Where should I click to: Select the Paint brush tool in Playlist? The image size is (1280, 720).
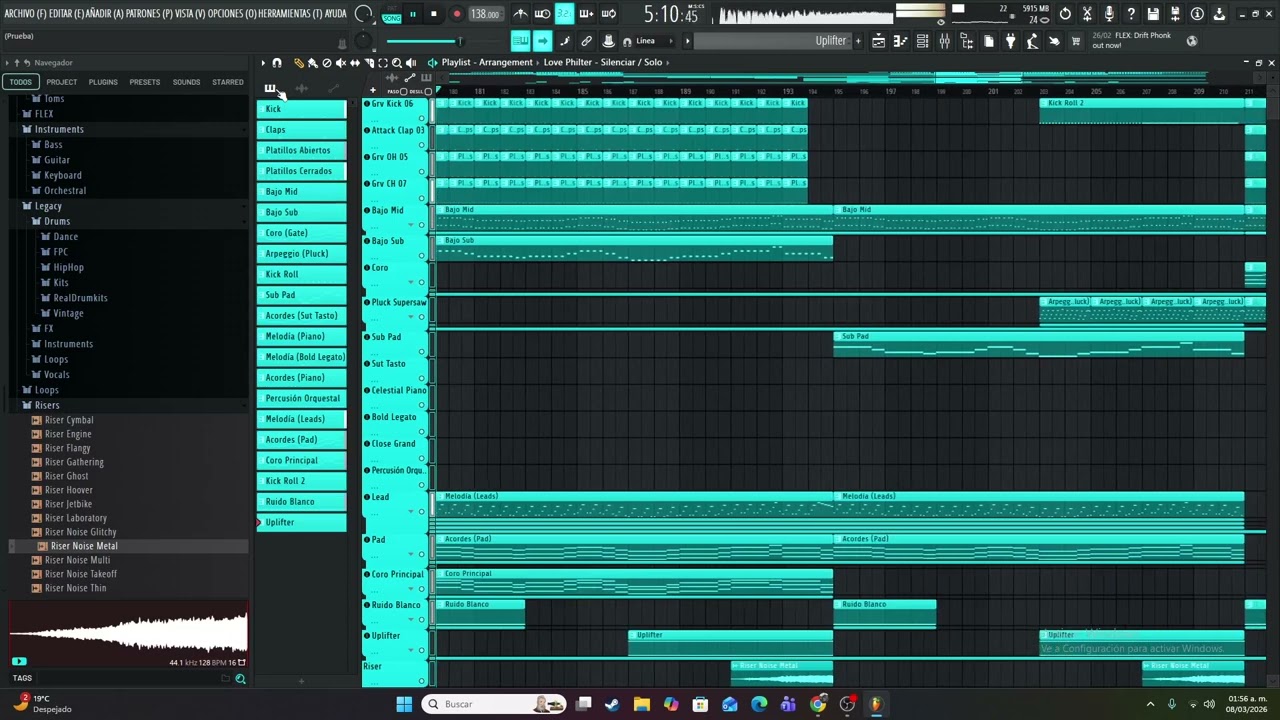[x=313, y=63]
